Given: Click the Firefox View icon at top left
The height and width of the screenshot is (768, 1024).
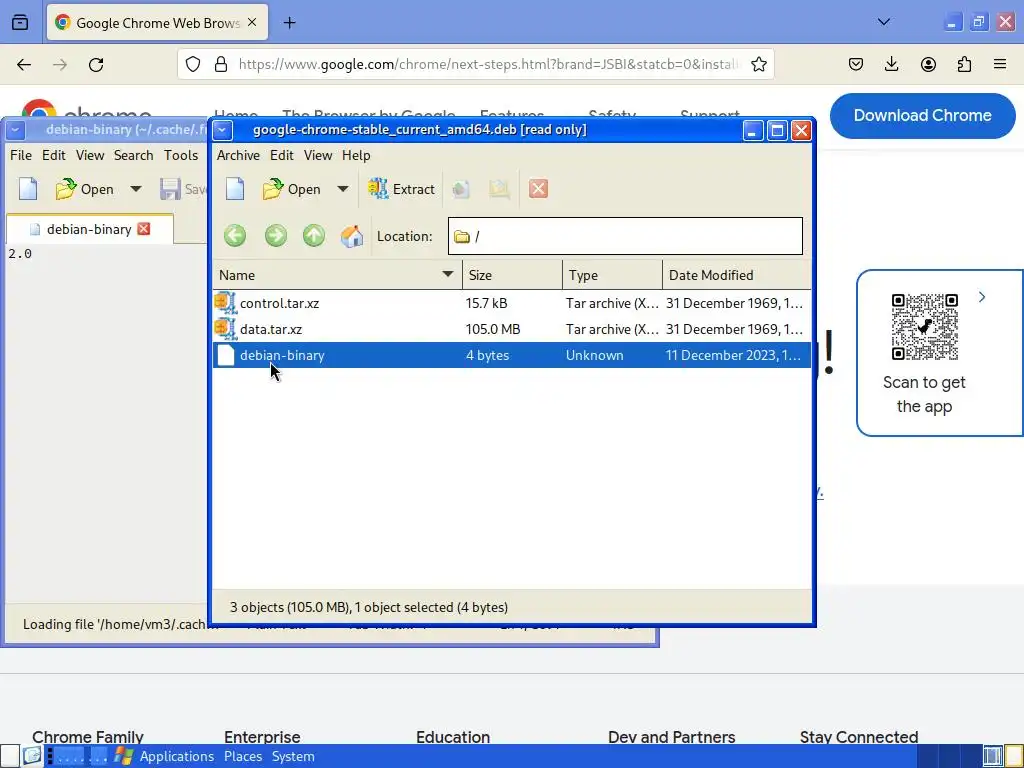Looking at the screenshot, I should [x=20, y=22].
